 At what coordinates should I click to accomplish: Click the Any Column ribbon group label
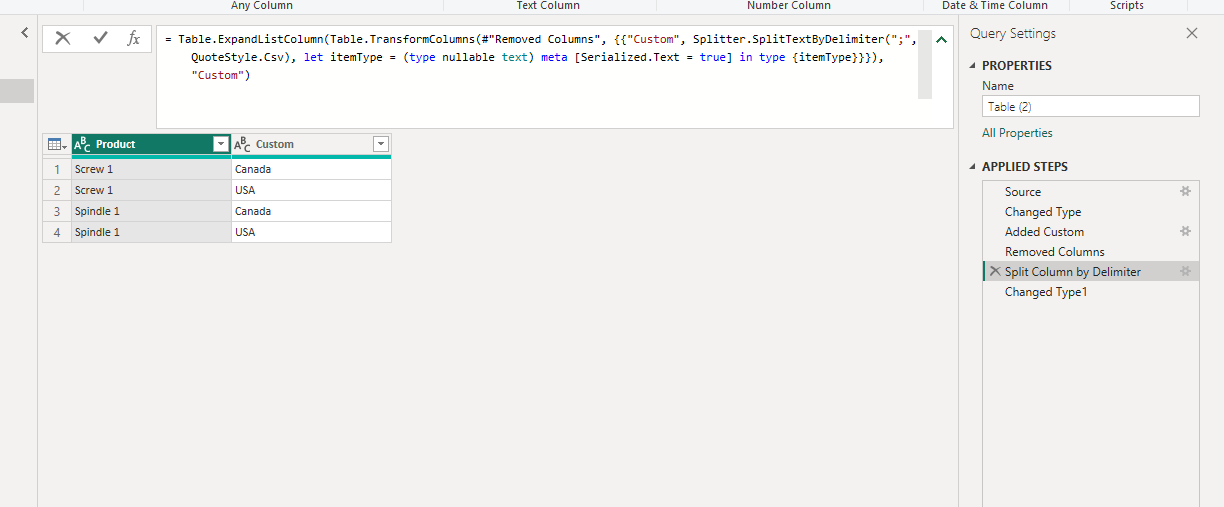262,6
